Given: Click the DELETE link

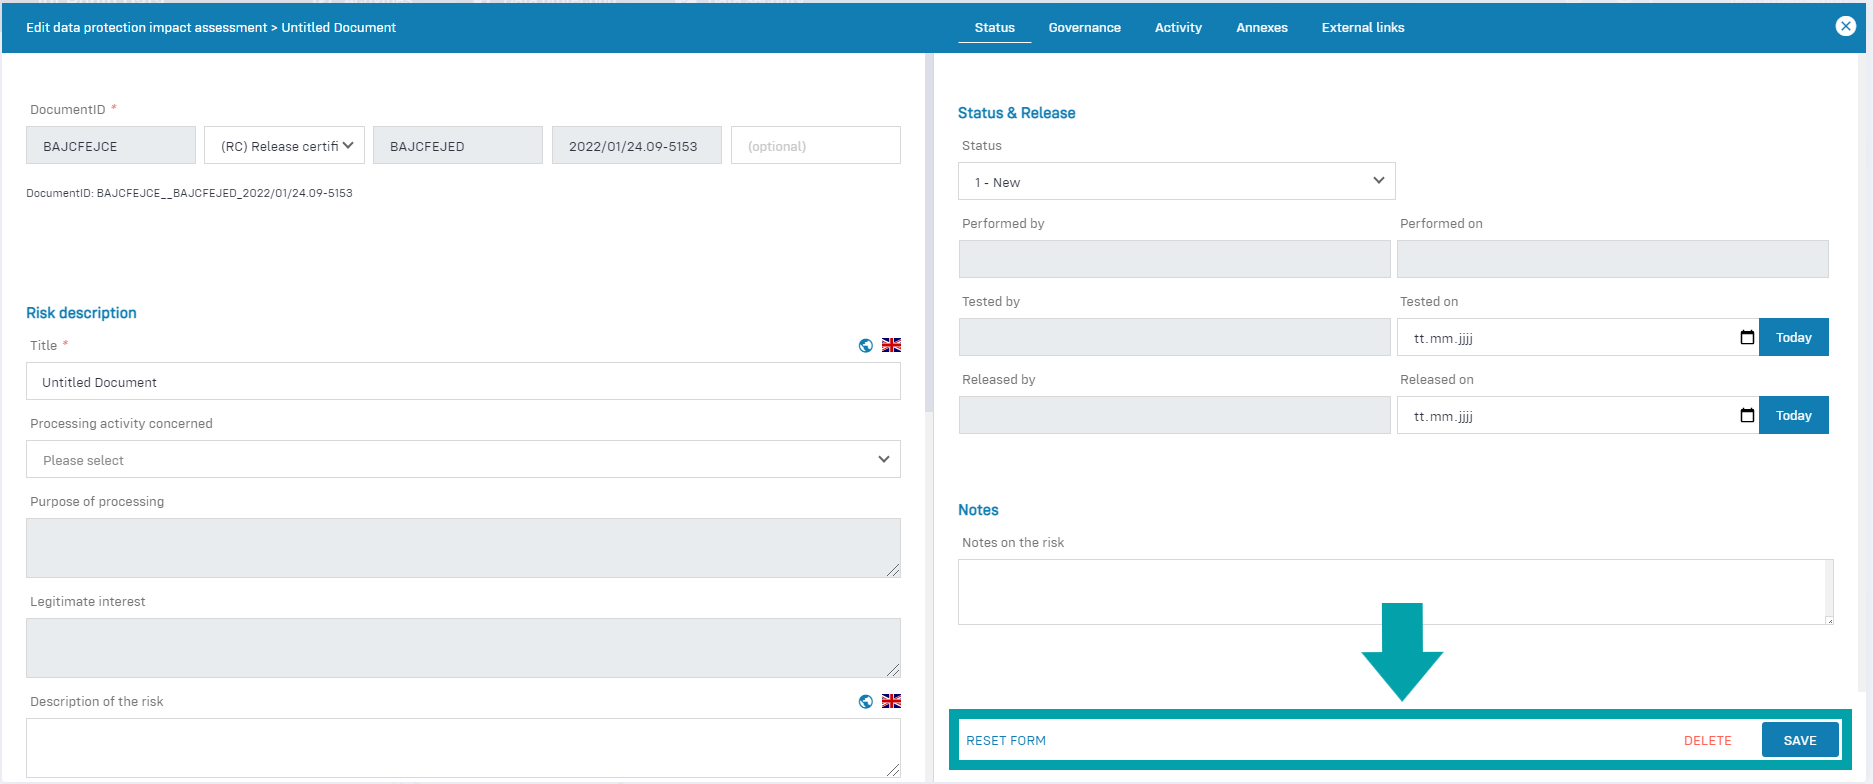Looking at the screenshot, I should coord(1707,741).
